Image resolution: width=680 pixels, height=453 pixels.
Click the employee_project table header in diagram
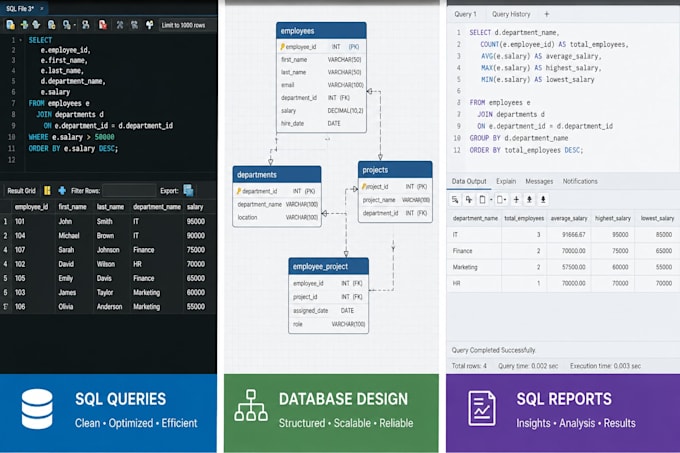(x=328, y=266)
